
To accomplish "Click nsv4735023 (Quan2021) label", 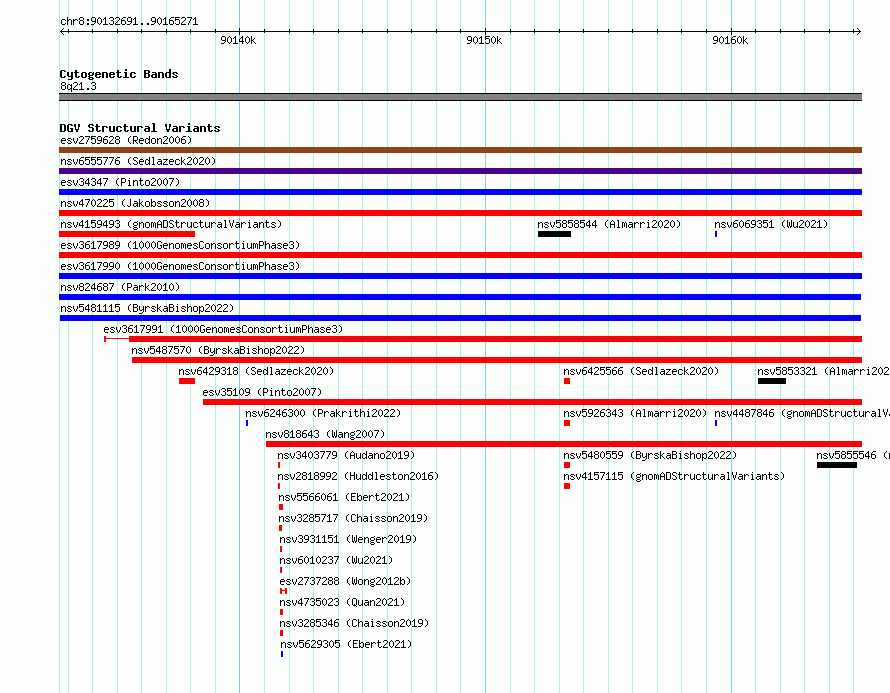I will click(342, 602).
